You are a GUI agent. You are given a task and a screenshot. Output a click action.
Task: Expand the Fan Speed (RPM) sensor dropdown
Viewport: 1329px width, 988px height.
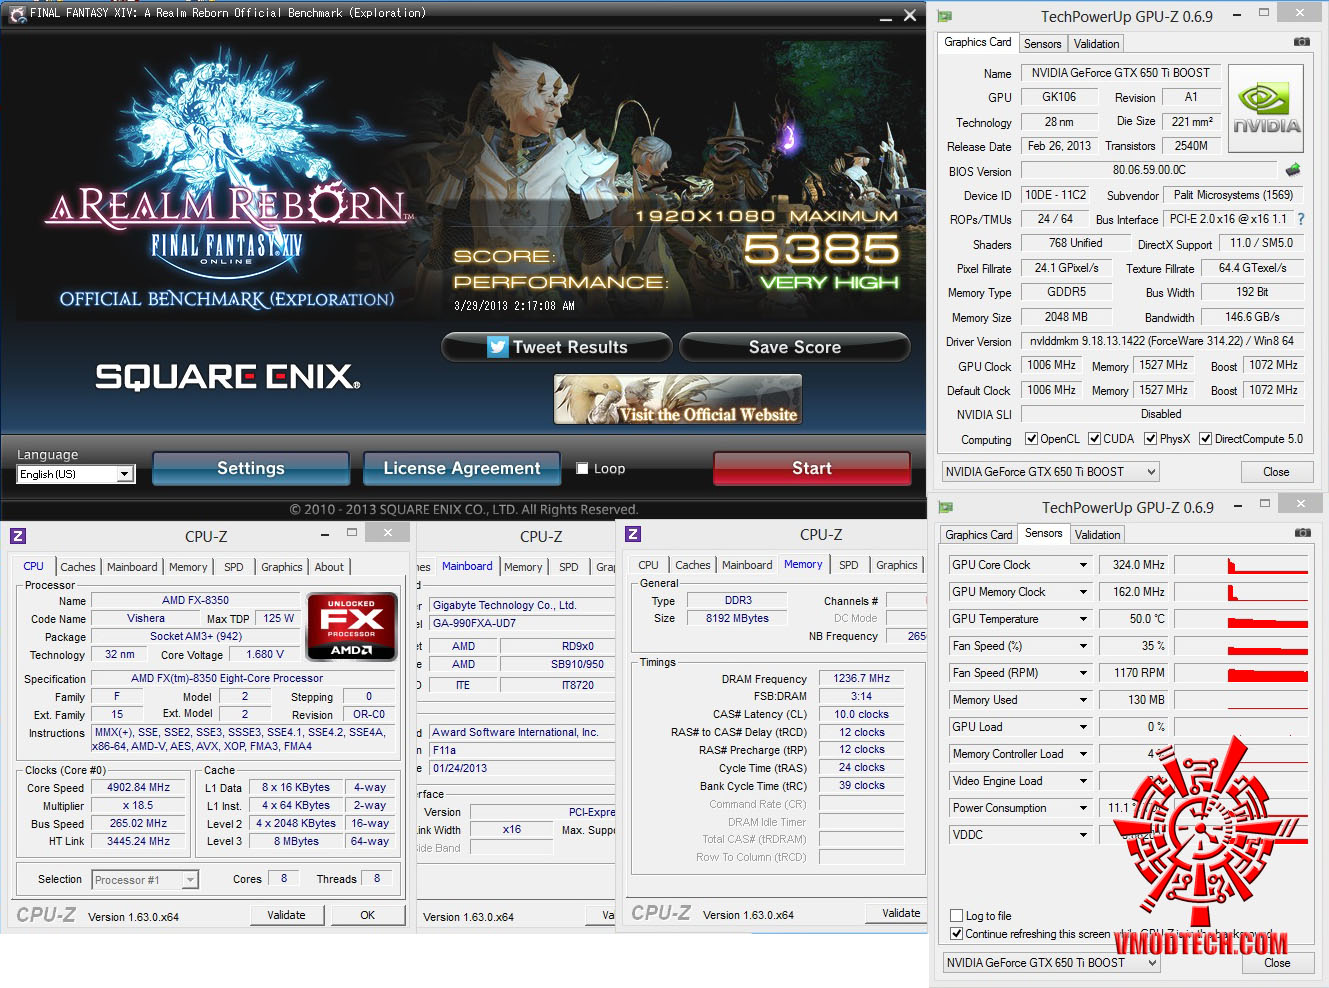(1083, 673)
